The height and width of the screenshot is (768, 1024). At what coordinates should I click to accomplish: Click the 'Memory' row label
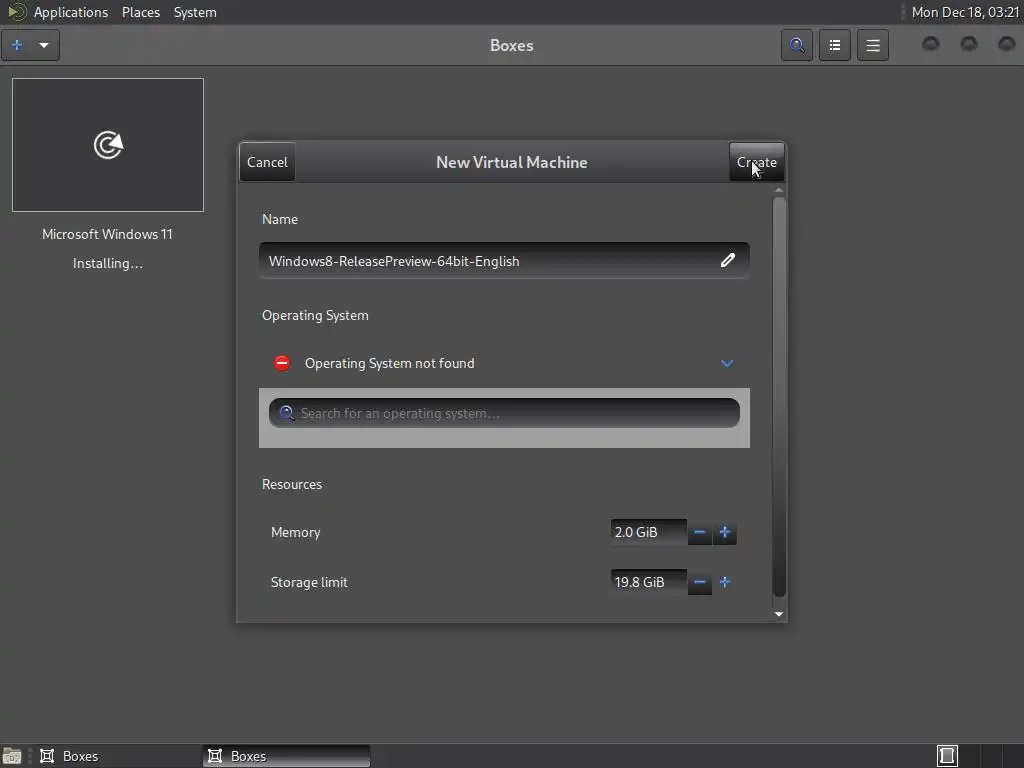point(295,532)
